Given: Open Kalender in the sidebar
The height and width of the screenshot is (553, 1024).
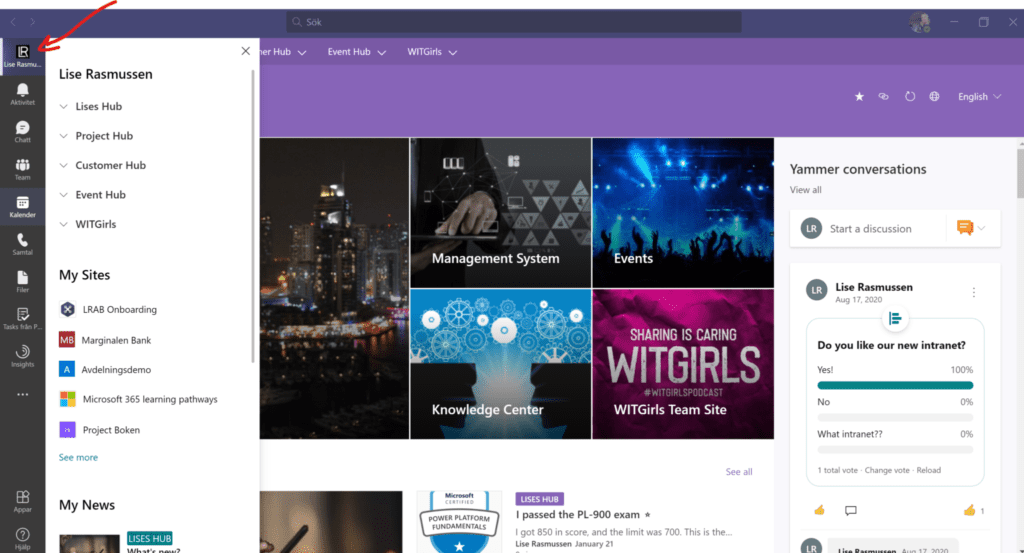Looking at the screenshot, I should (22, 206).
